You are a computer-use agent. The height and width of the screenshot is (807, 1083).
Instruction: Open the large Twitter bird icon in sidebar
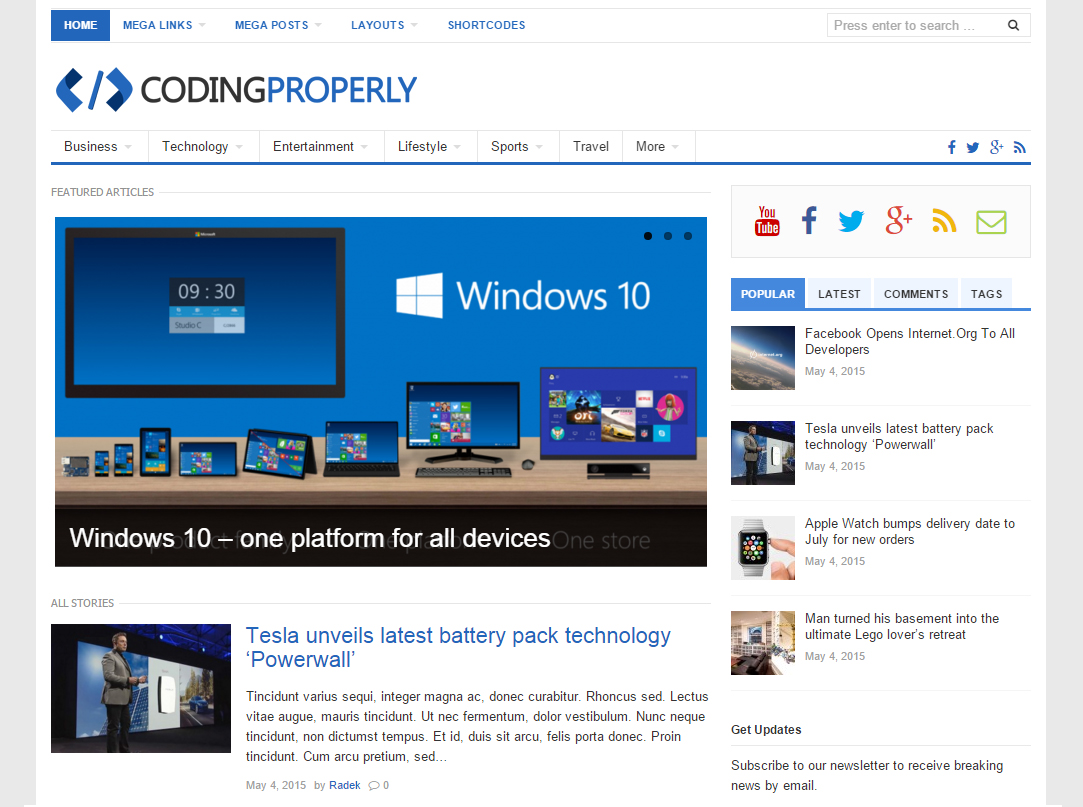pyautogui.click(x=851, y=221)
